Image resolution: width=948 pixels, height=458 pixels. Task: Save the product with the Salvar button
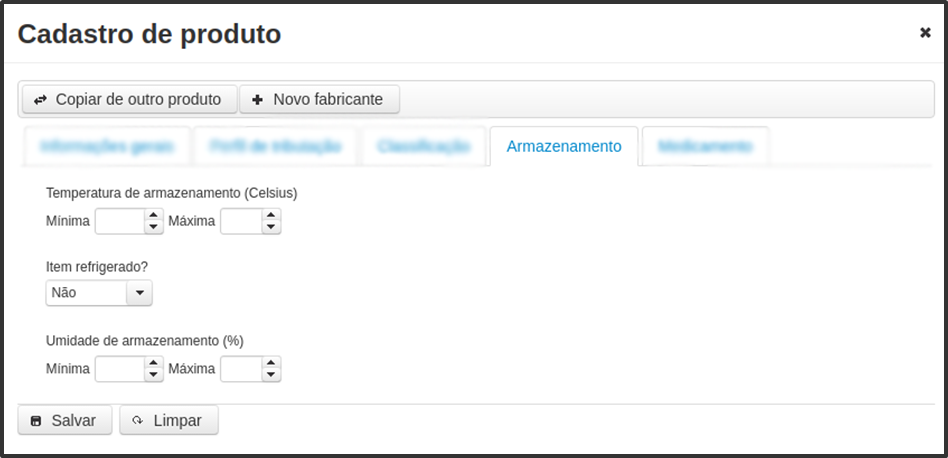coord(65,420)
